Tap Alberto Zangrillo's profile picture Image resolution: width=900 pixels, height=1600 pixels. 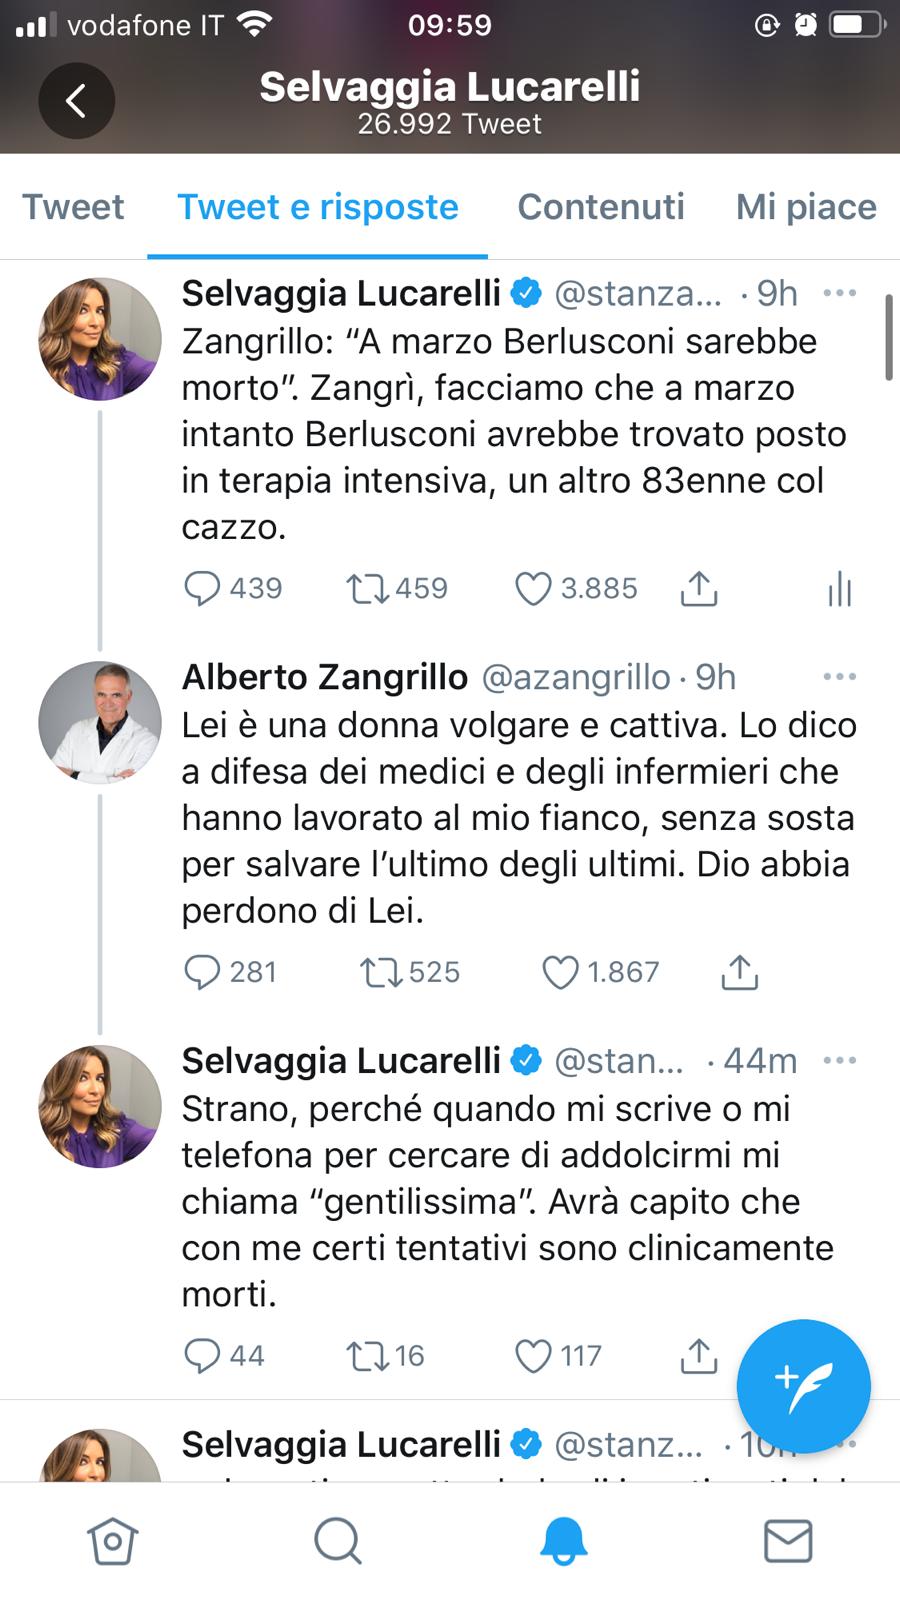pos(100,722)
